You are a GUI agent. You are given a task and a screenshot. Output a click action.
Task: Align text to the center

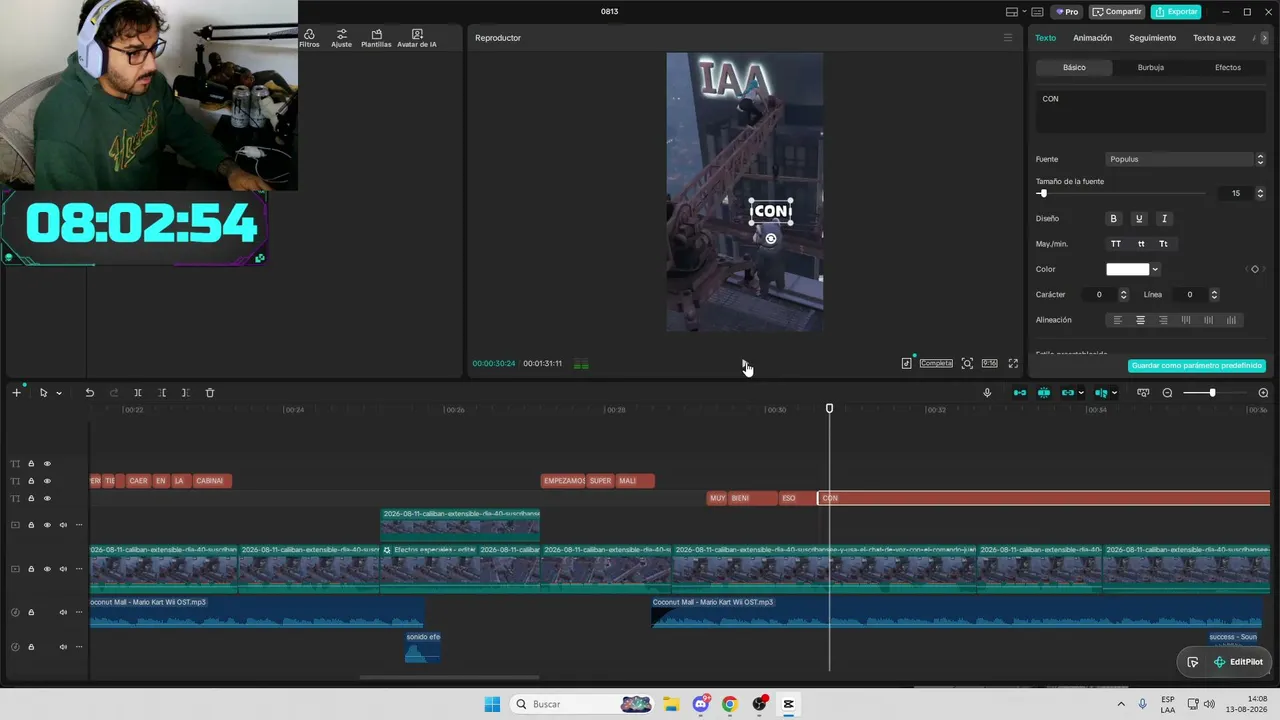1140,320
